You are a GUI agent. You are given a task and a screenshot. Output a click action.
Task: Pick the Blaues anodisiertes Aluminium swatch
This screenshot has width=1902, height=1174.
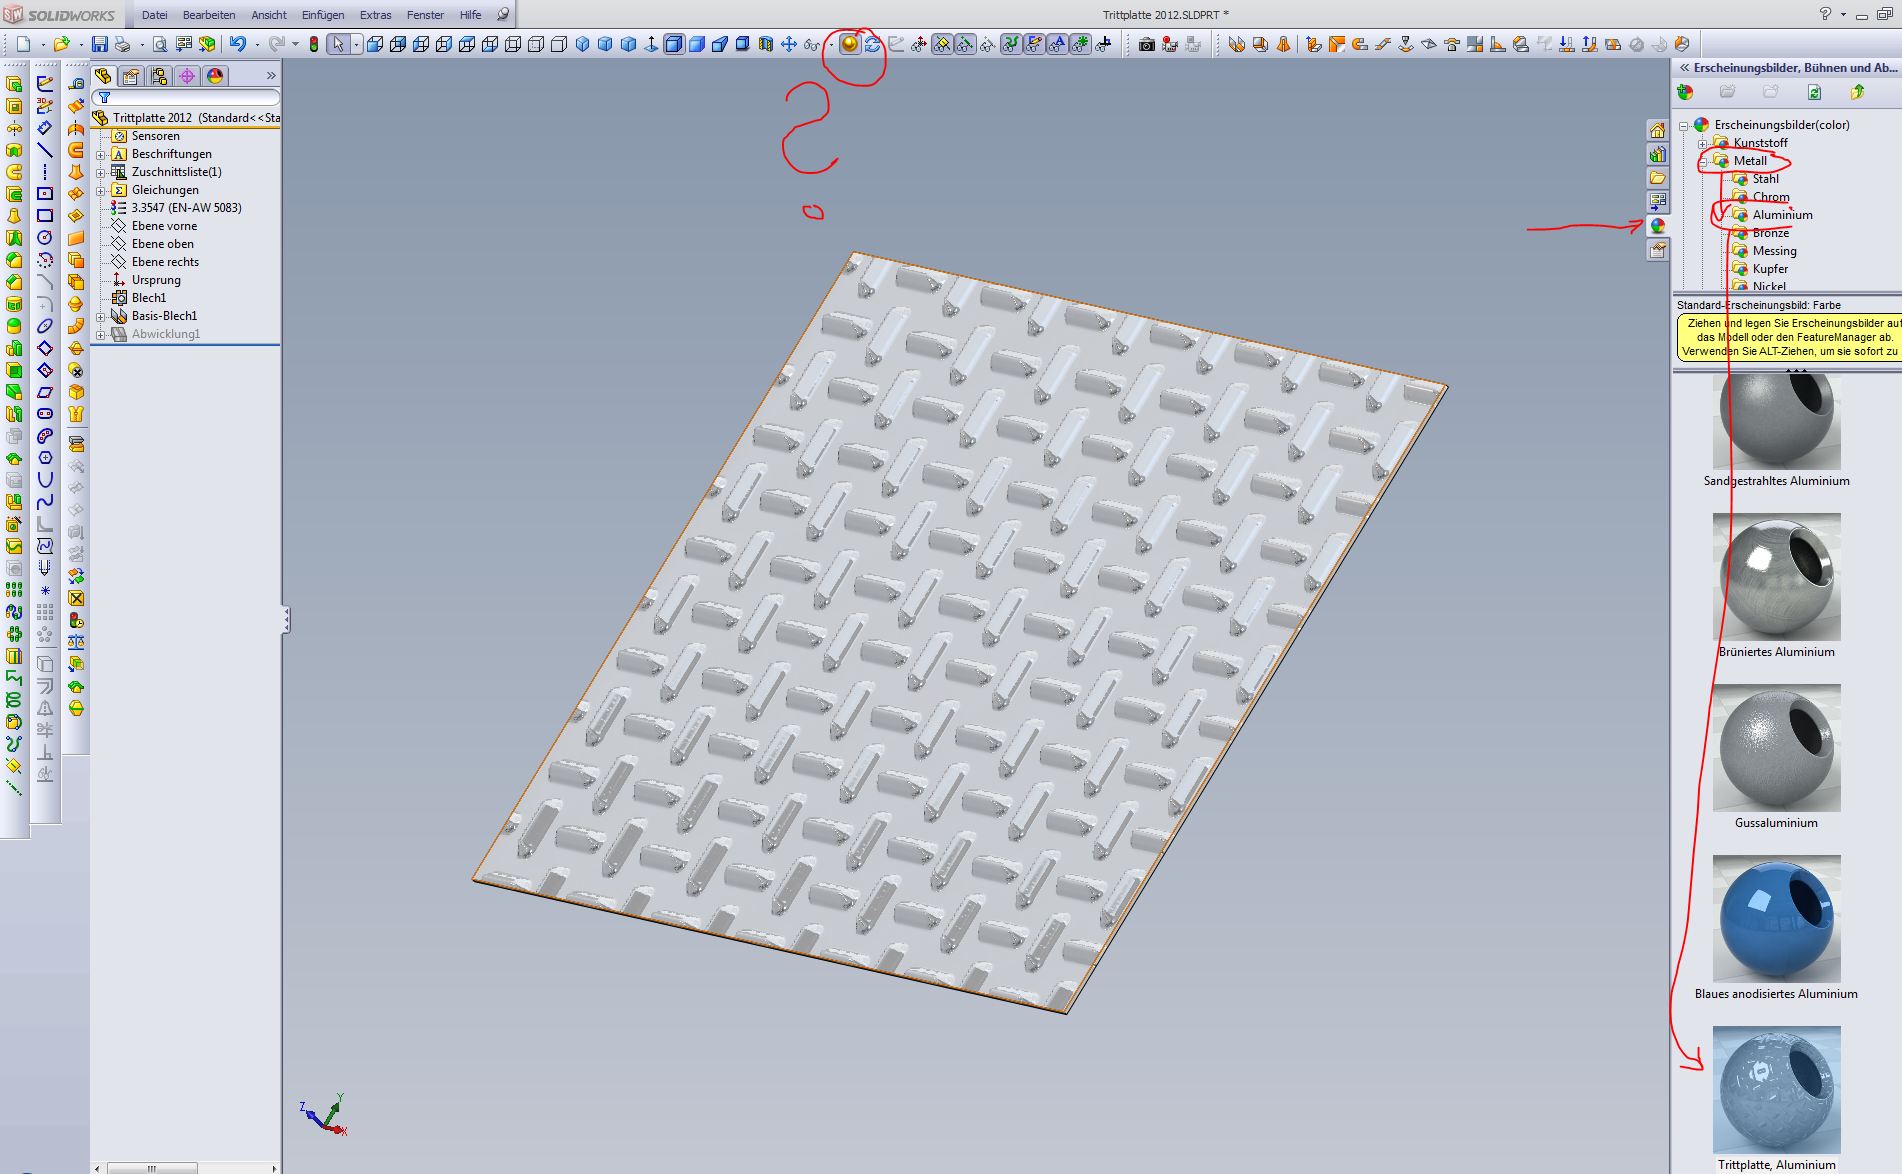[x=1776, y=919]
